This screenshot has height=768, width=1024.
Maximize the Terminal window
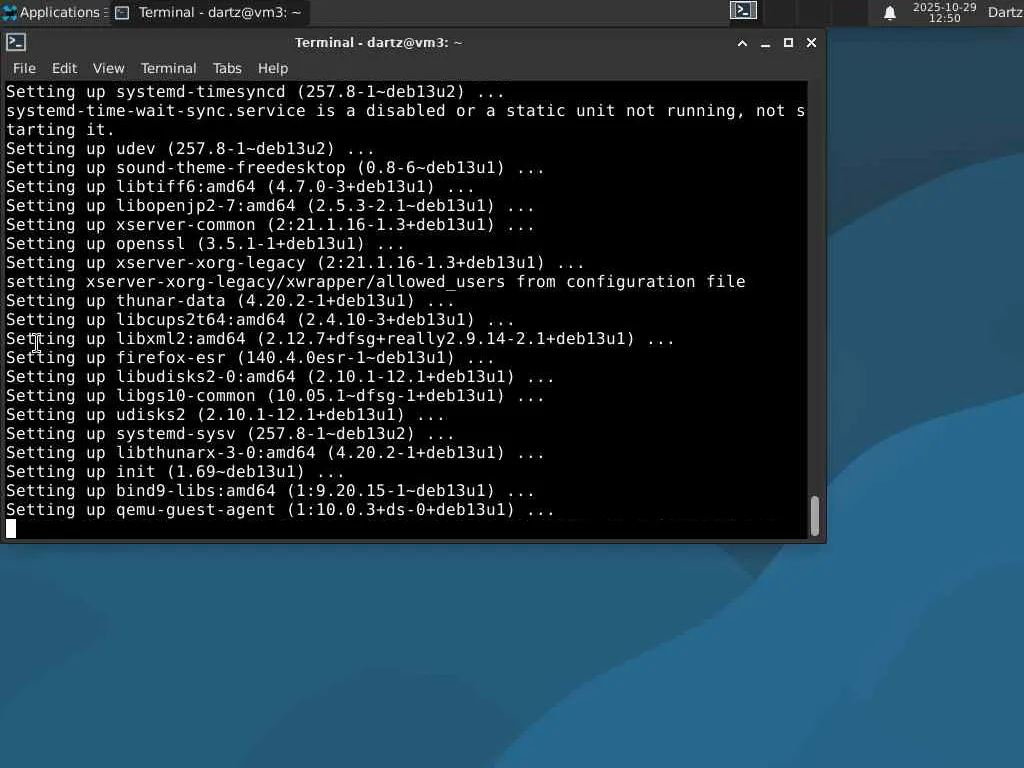[x=788, y=43]
